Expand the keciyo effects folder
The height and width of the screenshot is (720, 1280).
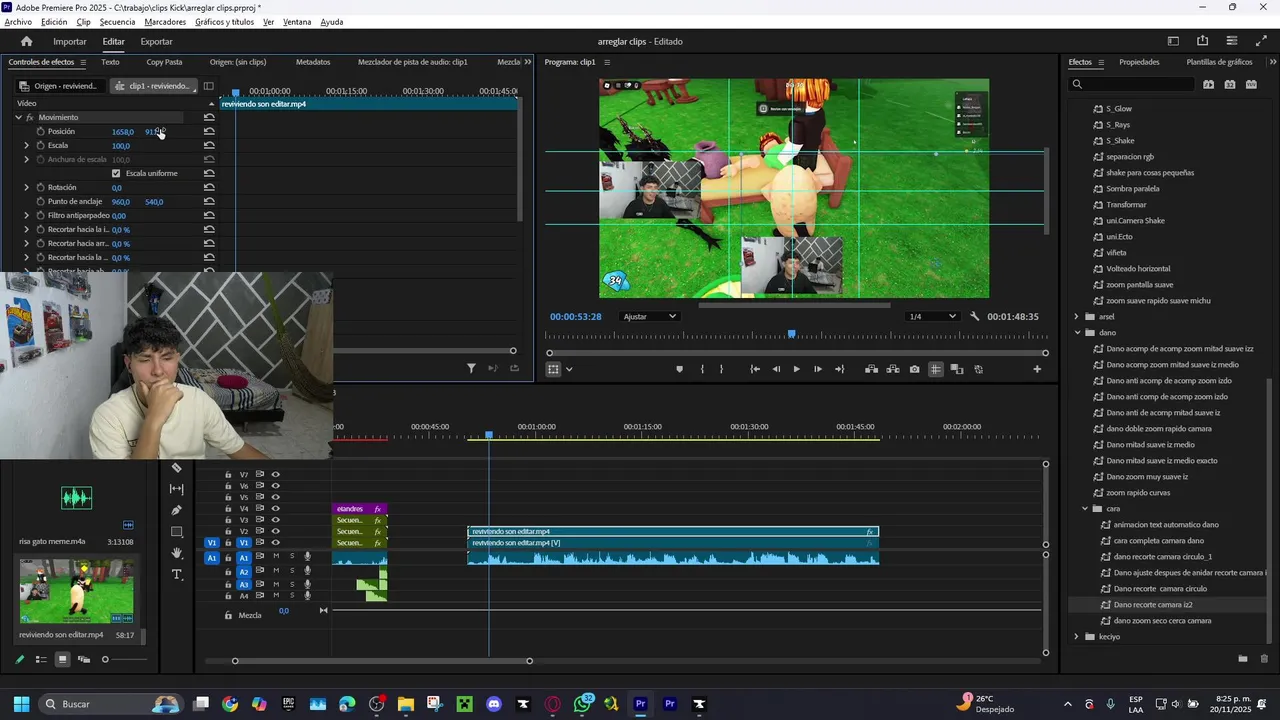[1077, 636]
